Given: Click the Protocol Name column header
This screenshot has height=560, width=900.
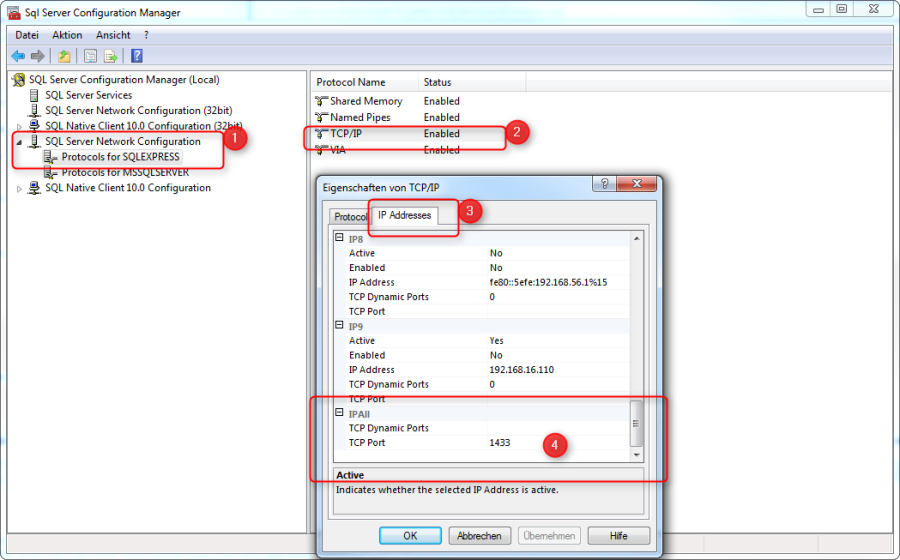Looking at the screenshot, I should click(x=364, y=82).
